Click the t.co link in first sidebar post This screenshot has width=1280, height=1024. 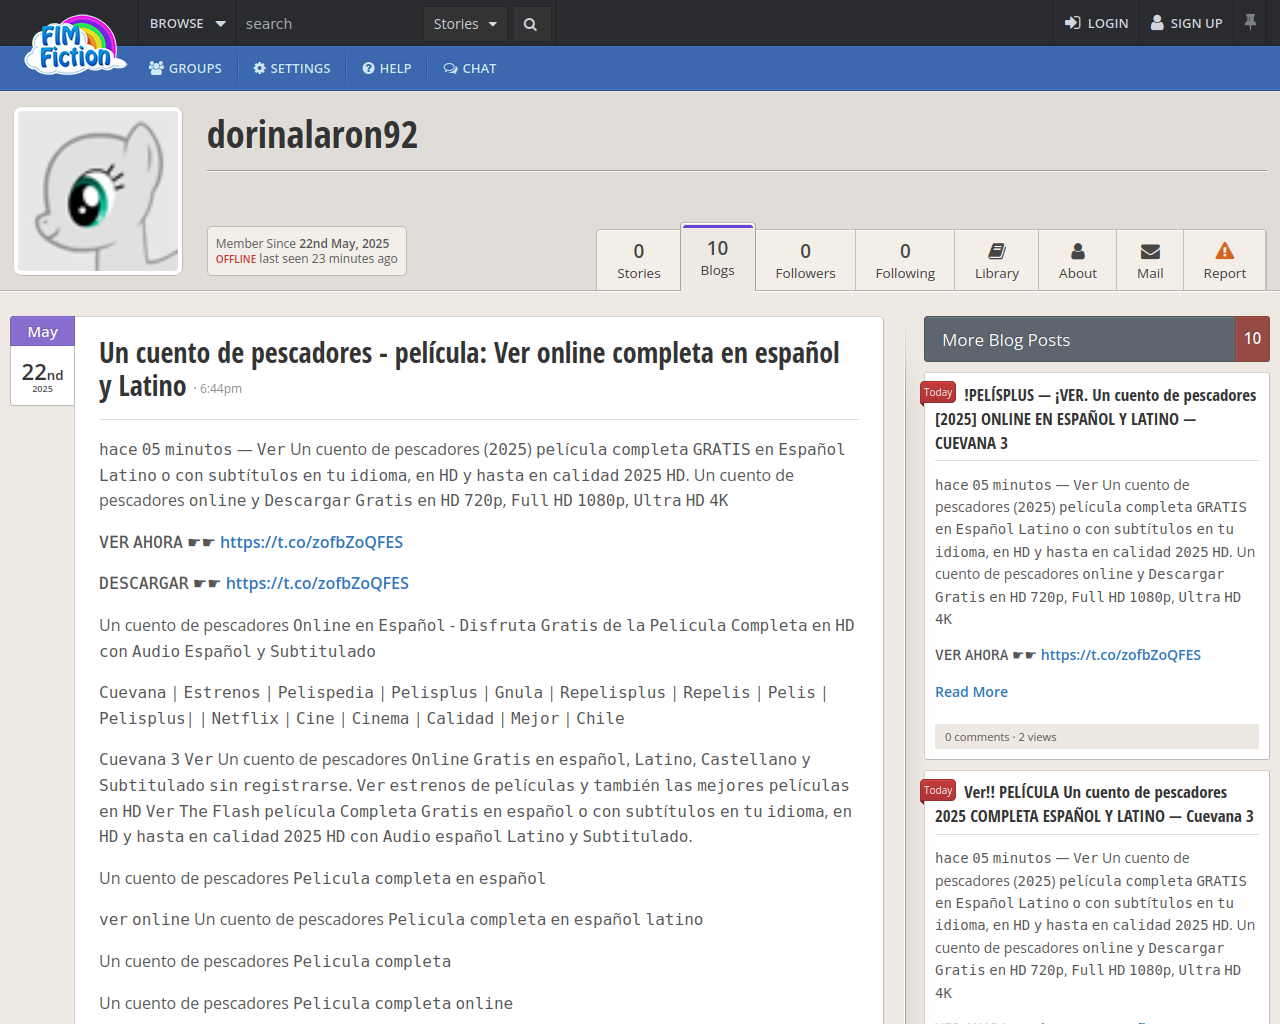(x=1120, y=655)
